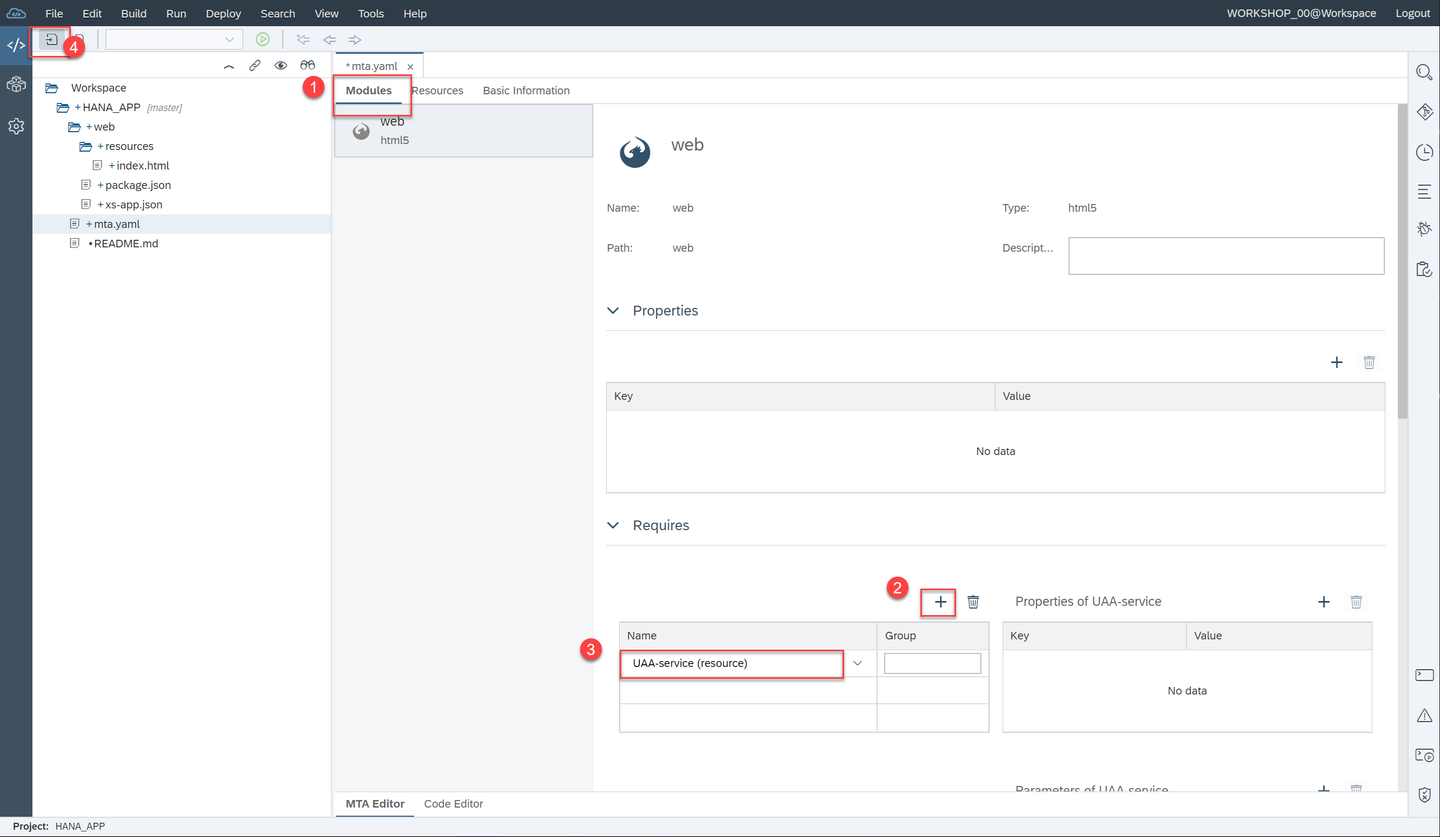Open the Git pane from right sidebar
The height and width of the screenshot is (837, 1440).
click(1425, 112)
